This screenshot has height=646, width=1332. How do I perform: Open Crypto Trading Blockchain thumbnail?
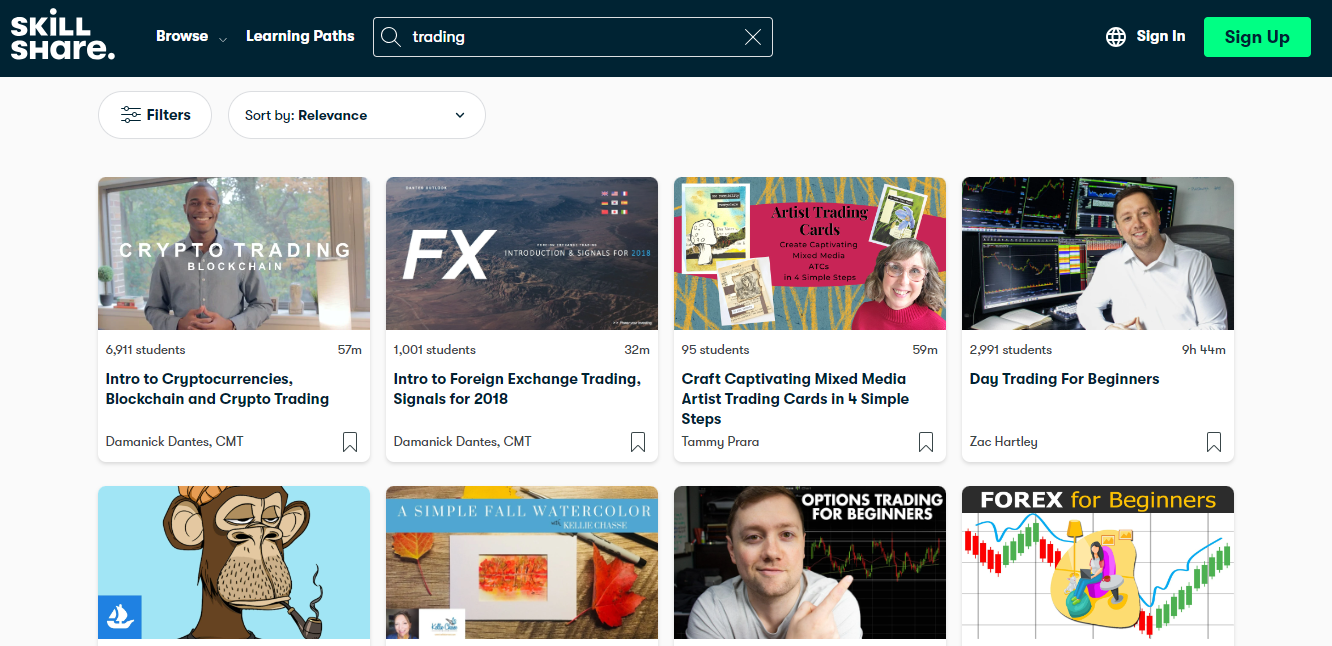(234, 254)
